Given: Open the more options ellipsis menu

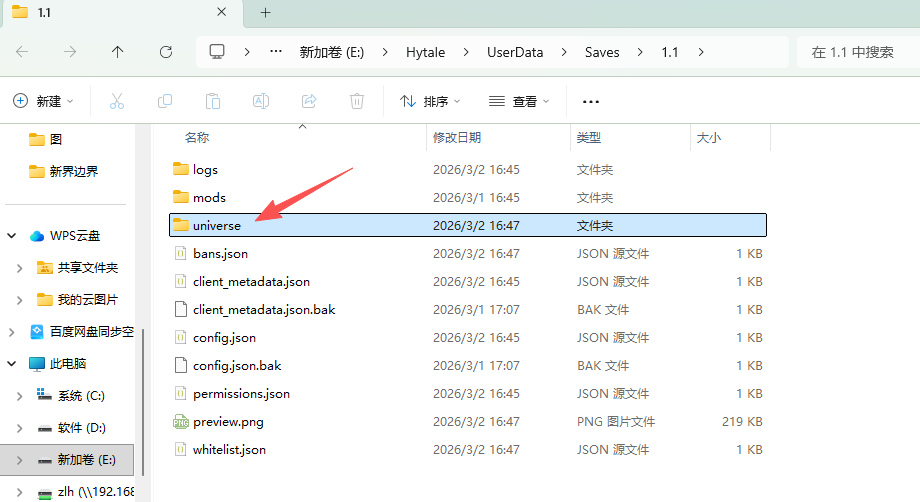Looking at the screenshot, I should click(590, 101).
